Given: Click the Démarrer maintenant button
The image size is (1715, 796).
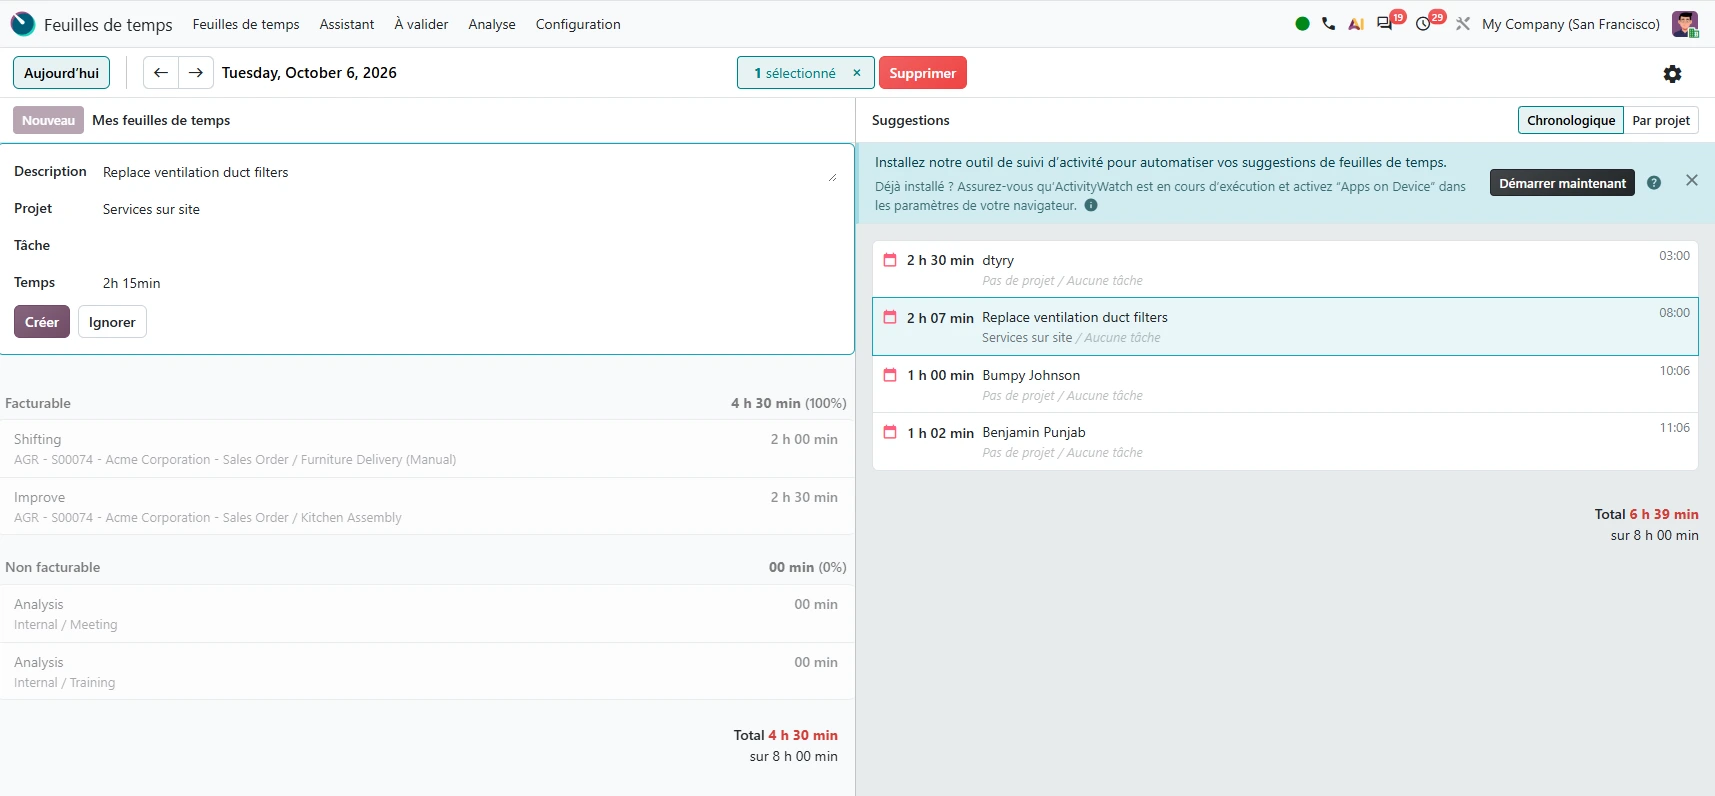Looking at the screenshot, I should [1562, 183].
